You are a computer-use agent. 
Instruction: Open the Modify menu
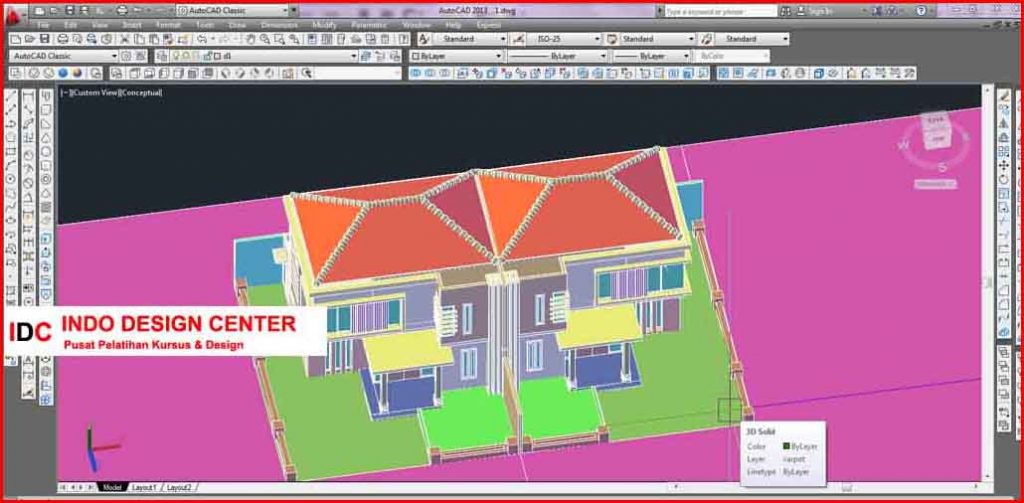click(x=325, y=25)
